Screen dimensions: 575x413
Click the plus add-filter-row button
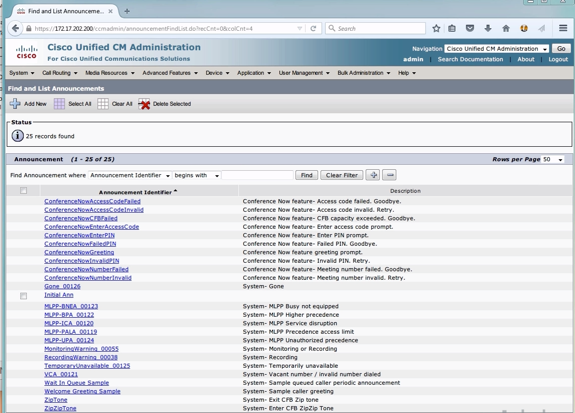click(373, 175)
